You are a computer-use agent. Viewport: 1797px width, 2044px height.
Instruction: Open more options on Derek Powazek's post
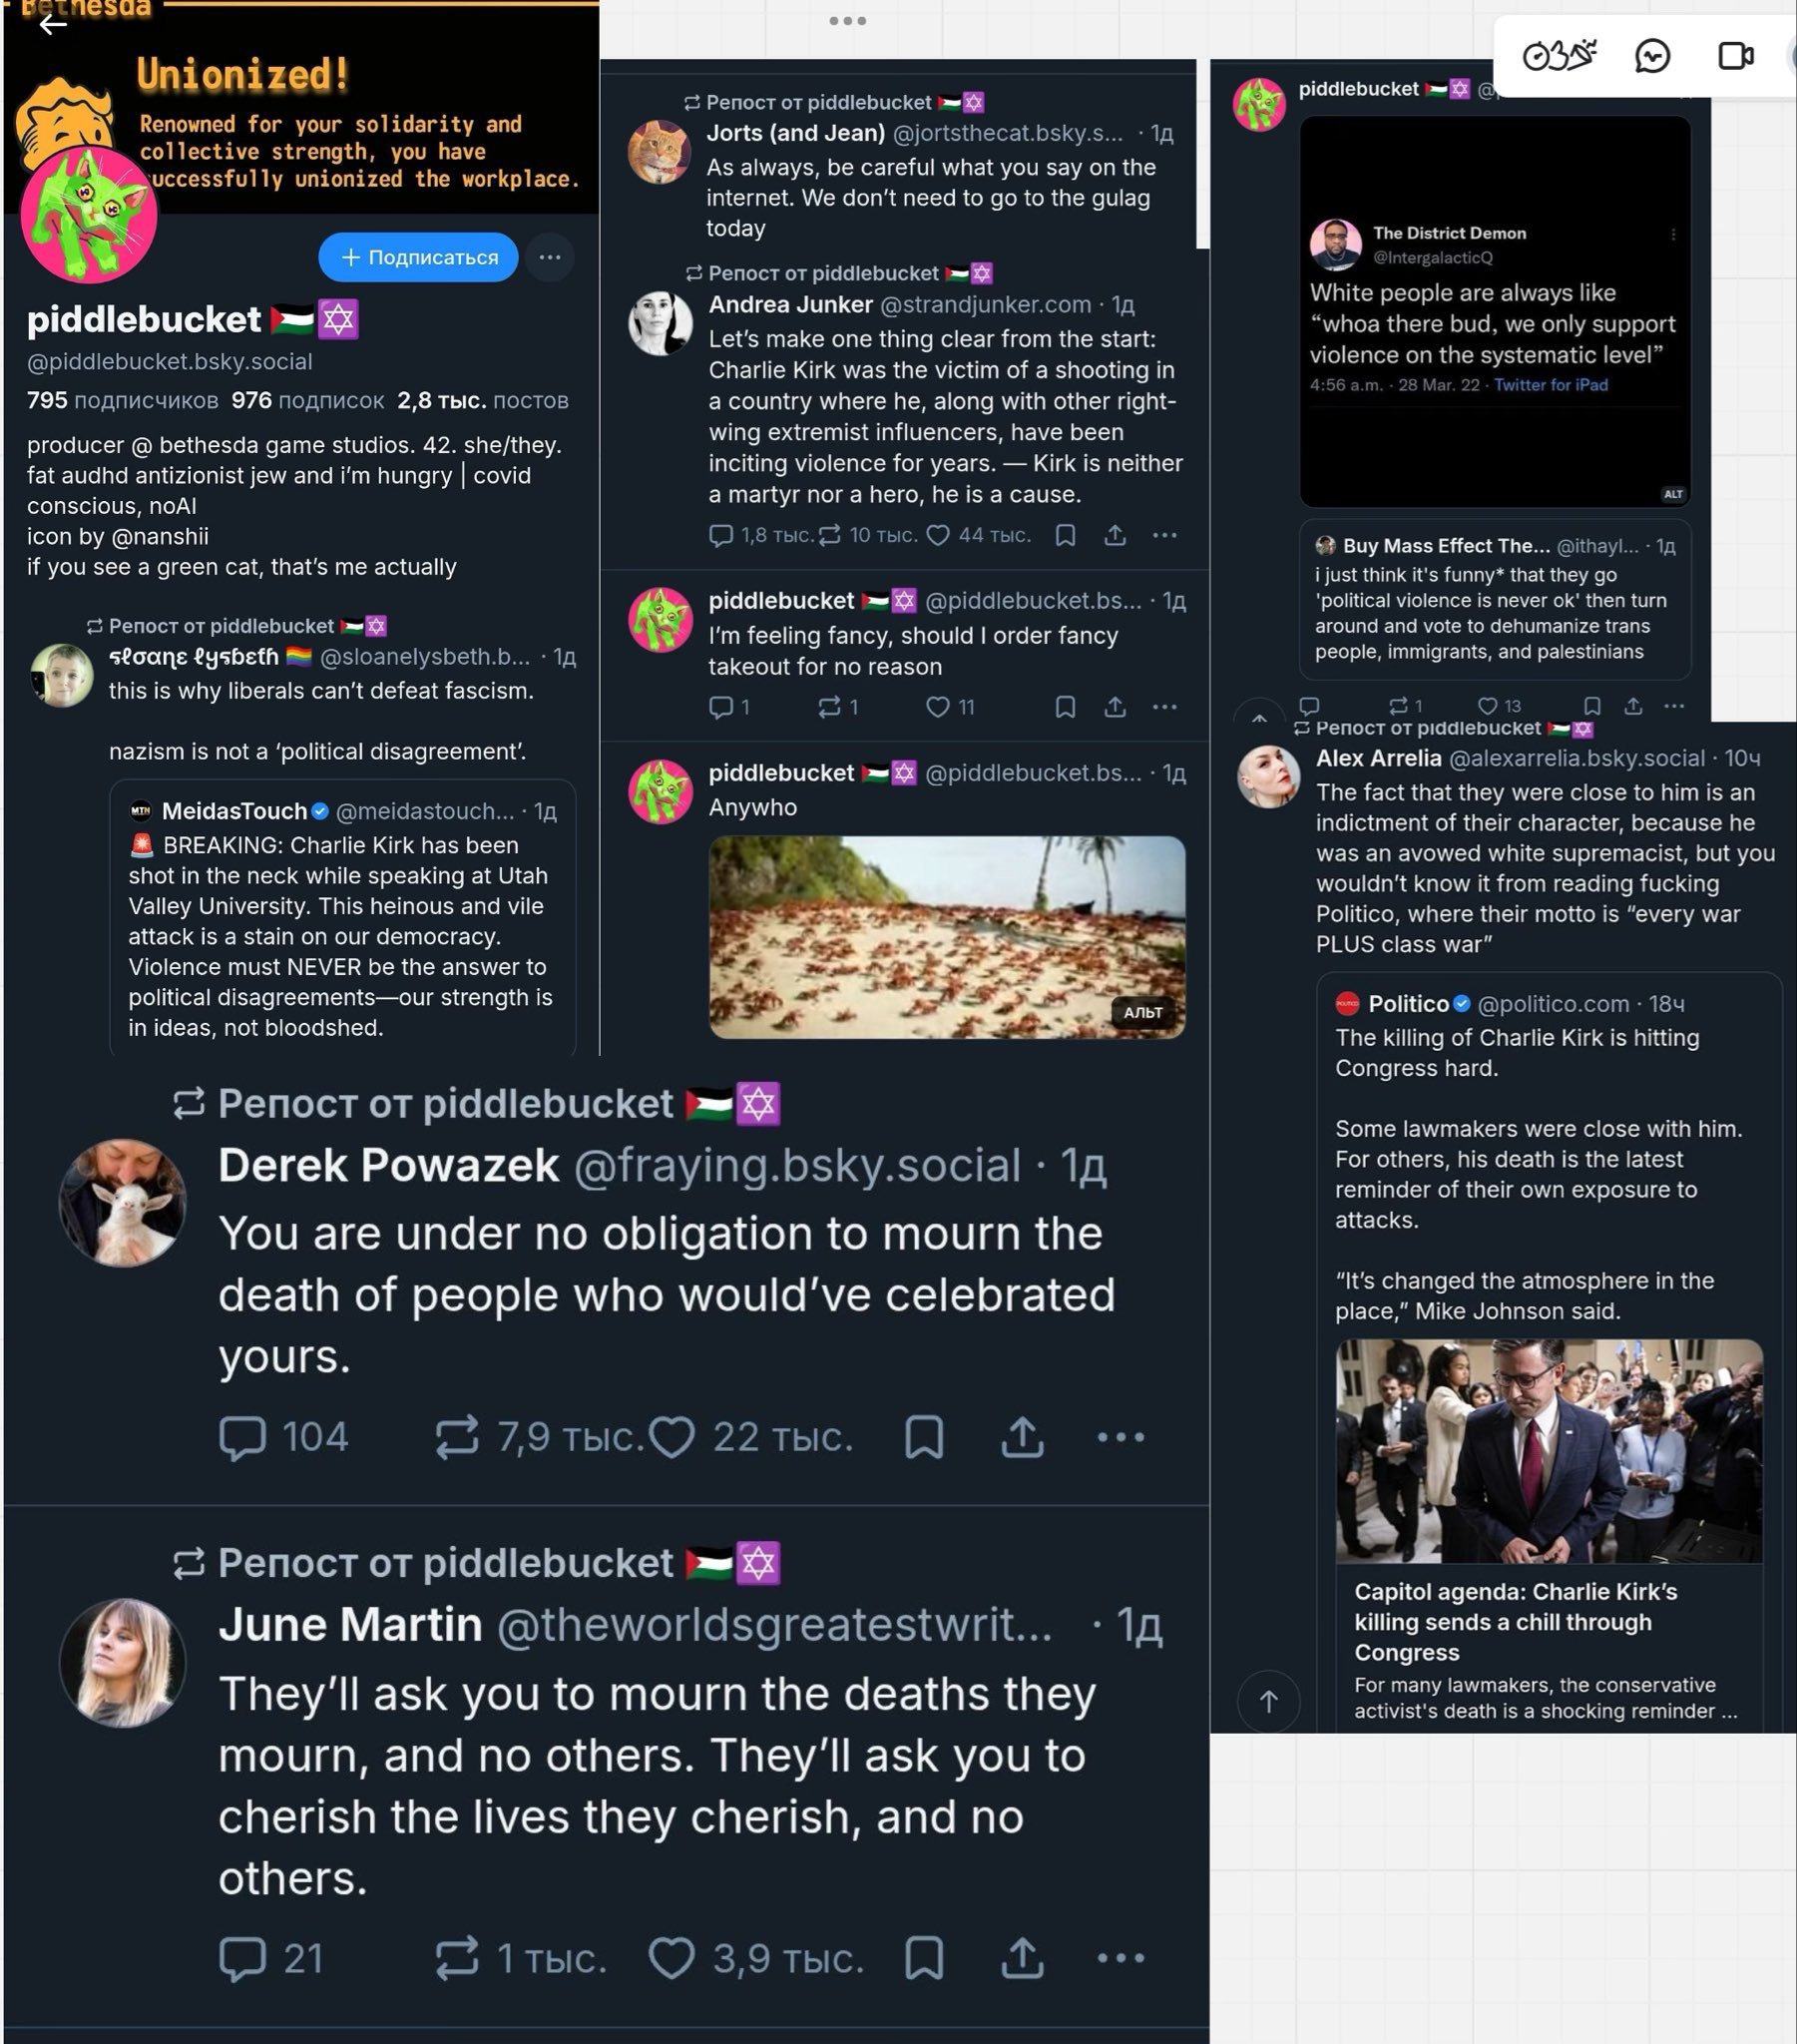point(1120,1438)
